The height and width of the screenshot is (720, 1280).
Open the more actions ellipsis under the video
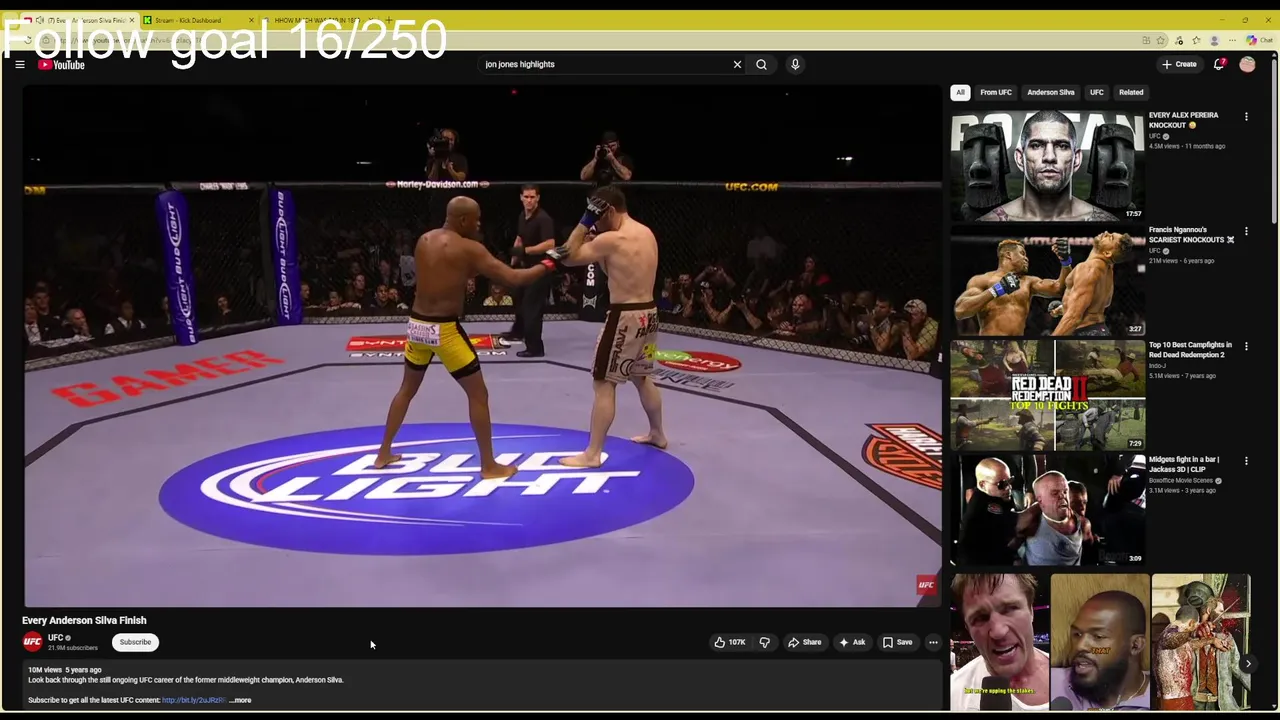pyautogui.click(x=933, y=642)
